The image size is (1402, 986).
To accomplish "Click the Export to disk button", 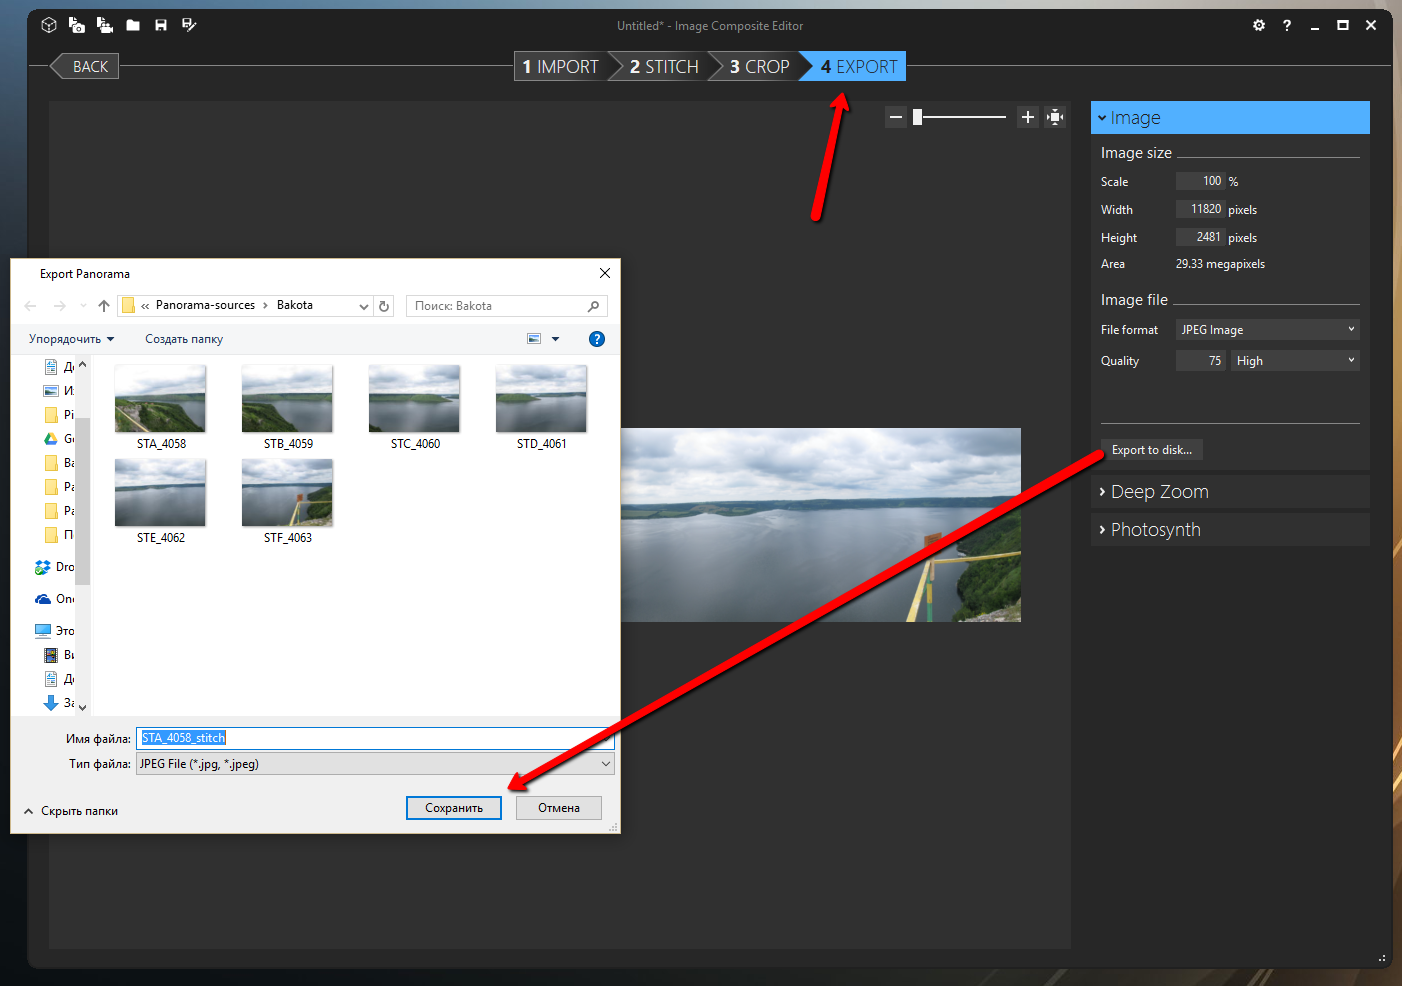I will [x=1151, y=450].
